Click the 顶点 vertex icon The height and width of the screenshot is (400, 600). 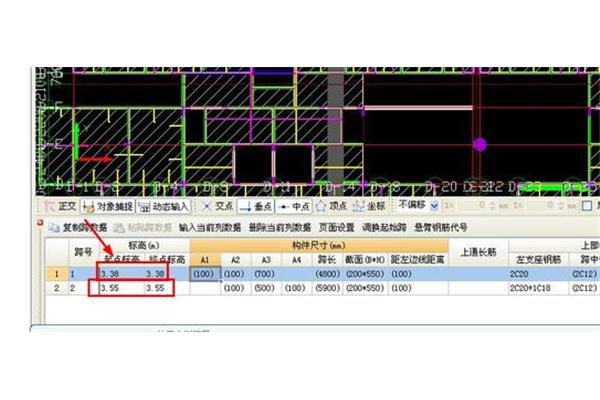pyautogui.click(x=321, y=207)
